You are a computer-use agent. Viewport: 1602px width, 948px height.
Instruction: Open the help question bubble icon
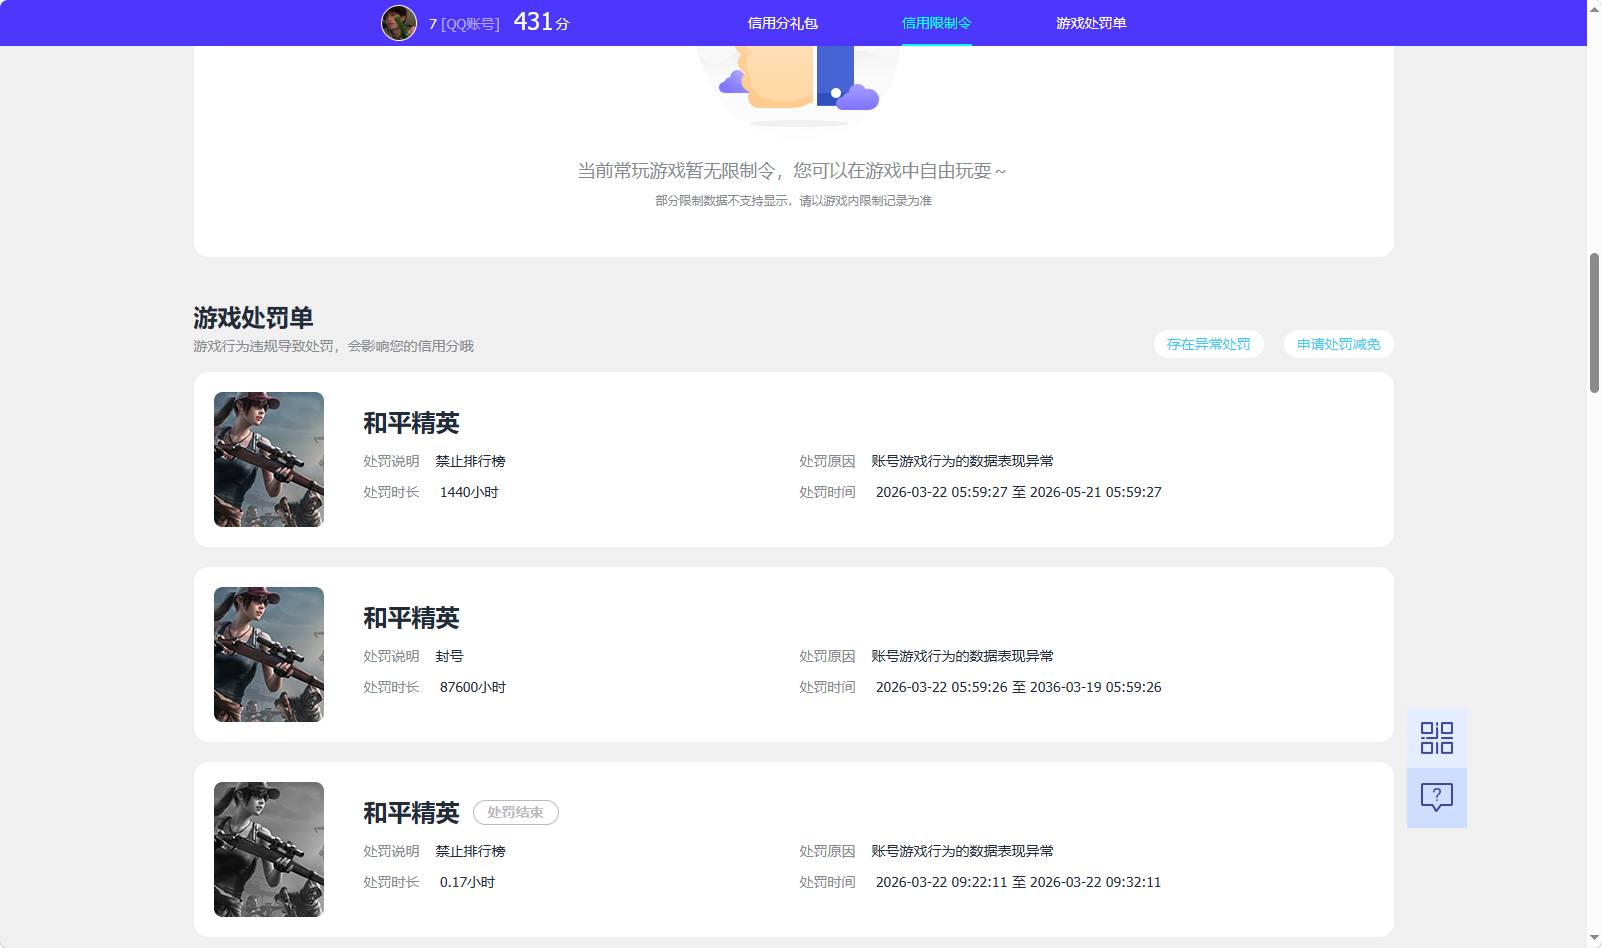coord(1437,798)
